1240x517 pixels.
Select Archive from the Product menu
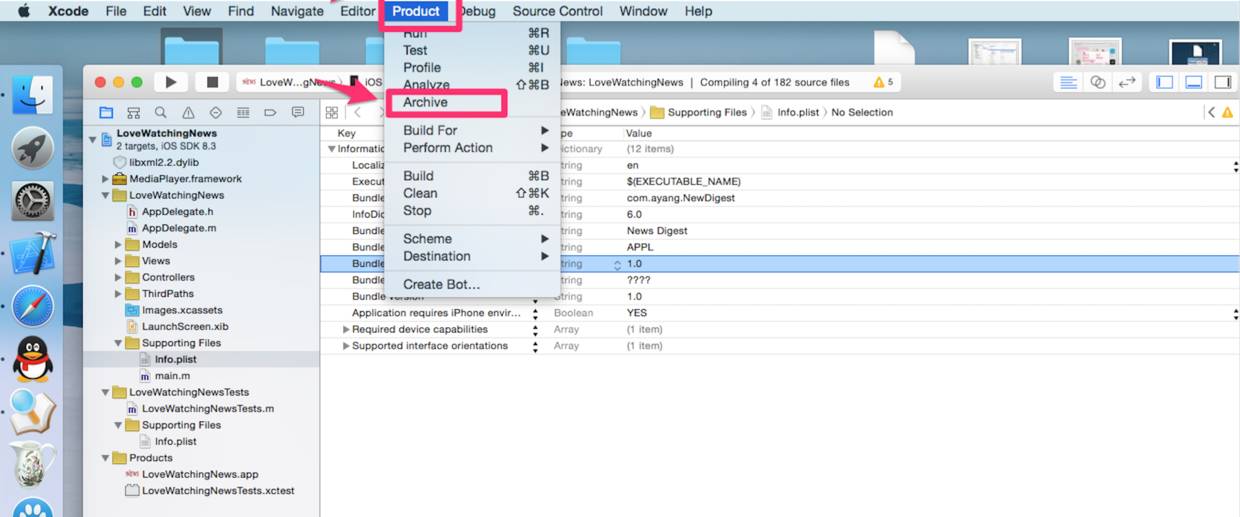(425, 102)
